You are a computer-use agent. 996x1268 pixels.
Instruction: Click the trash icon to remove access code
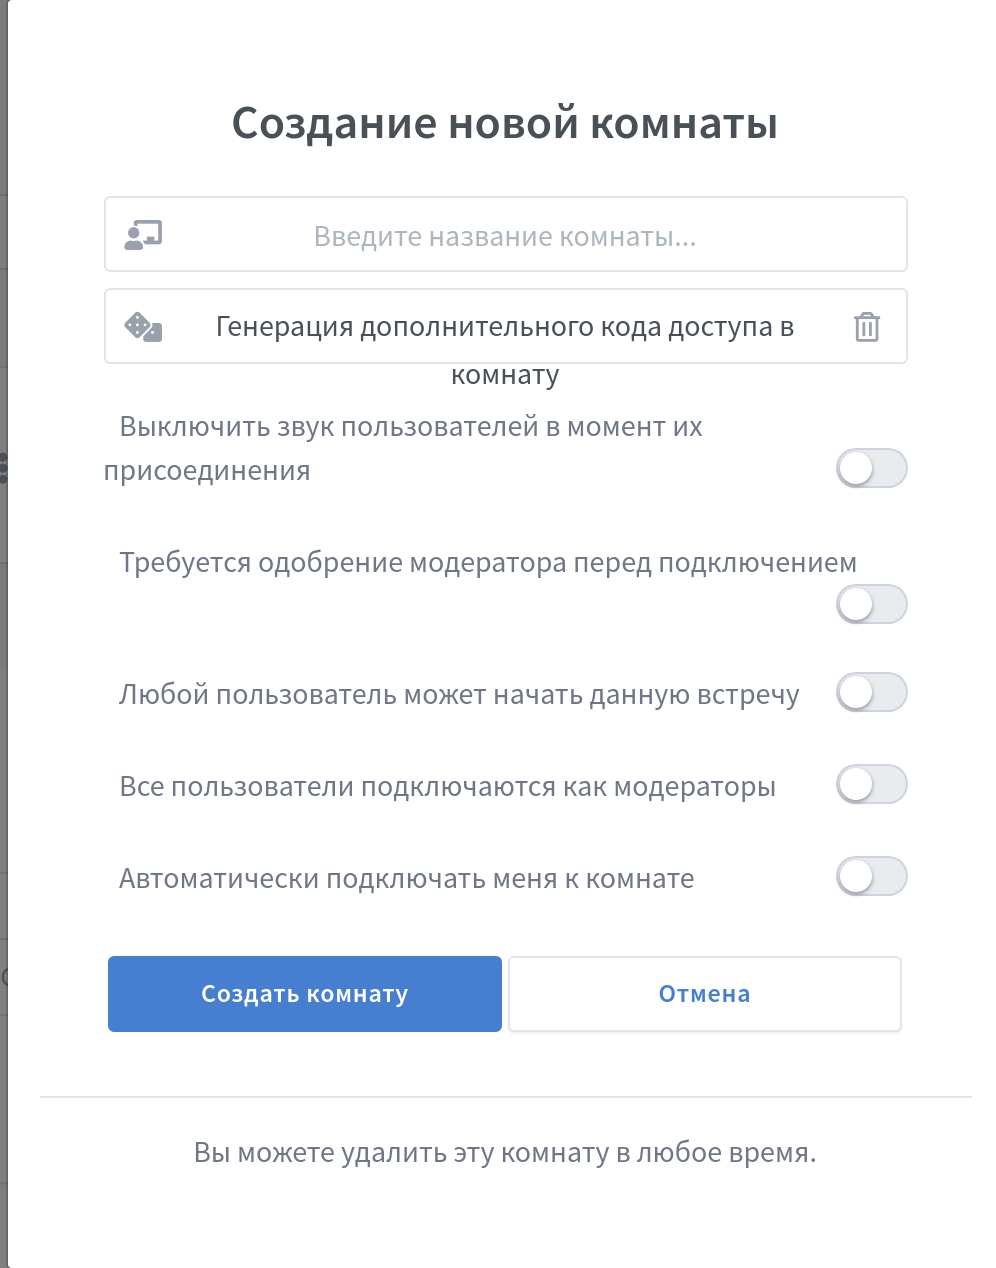click(x=867, y=327)
